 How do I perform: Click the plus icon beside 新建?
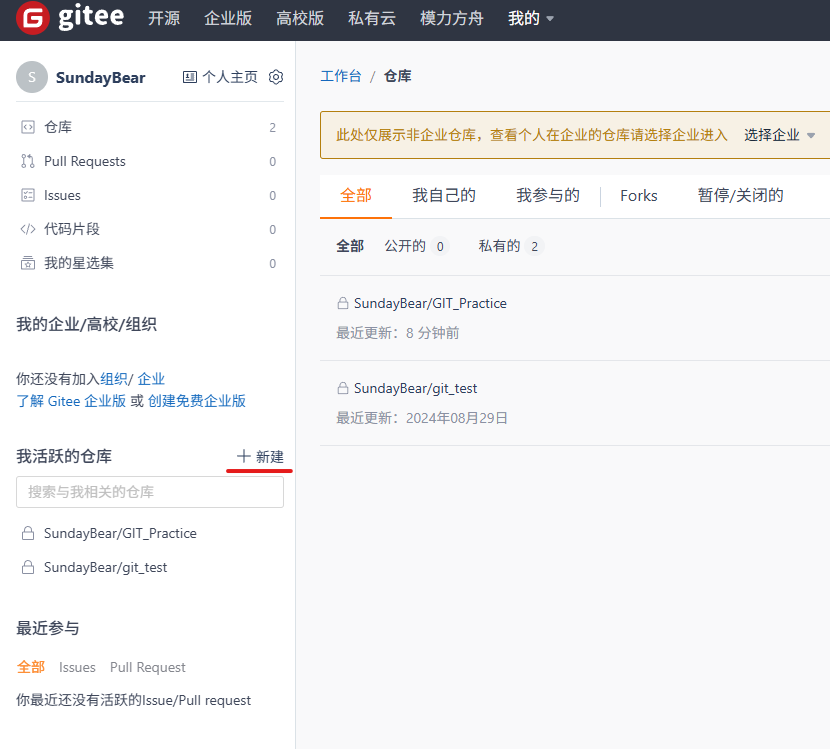tap(243, 456)
